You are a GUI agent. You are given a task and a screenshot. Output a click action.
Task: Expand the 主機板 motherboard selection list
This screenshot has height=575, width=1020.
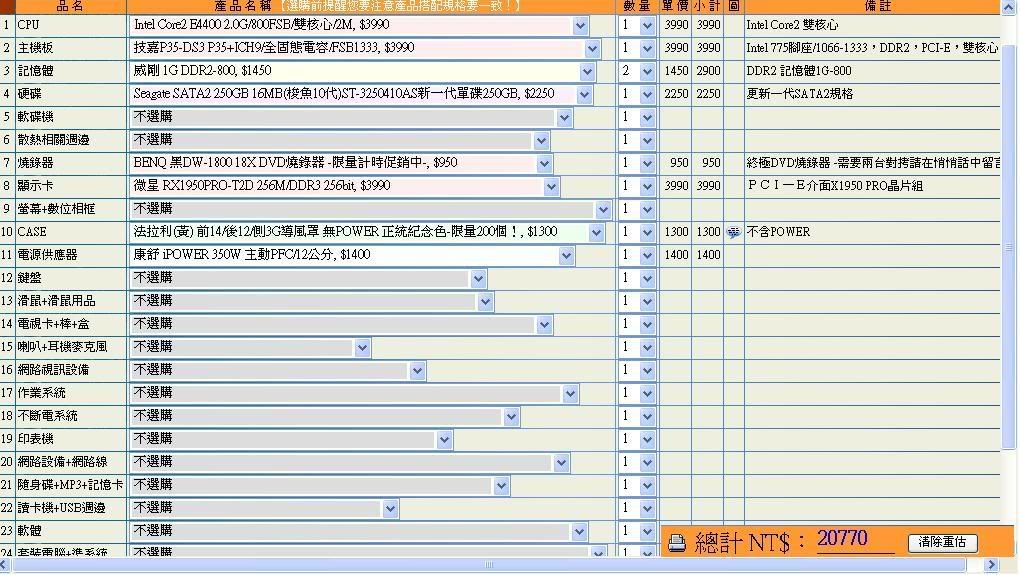click(x=592, y=48)
